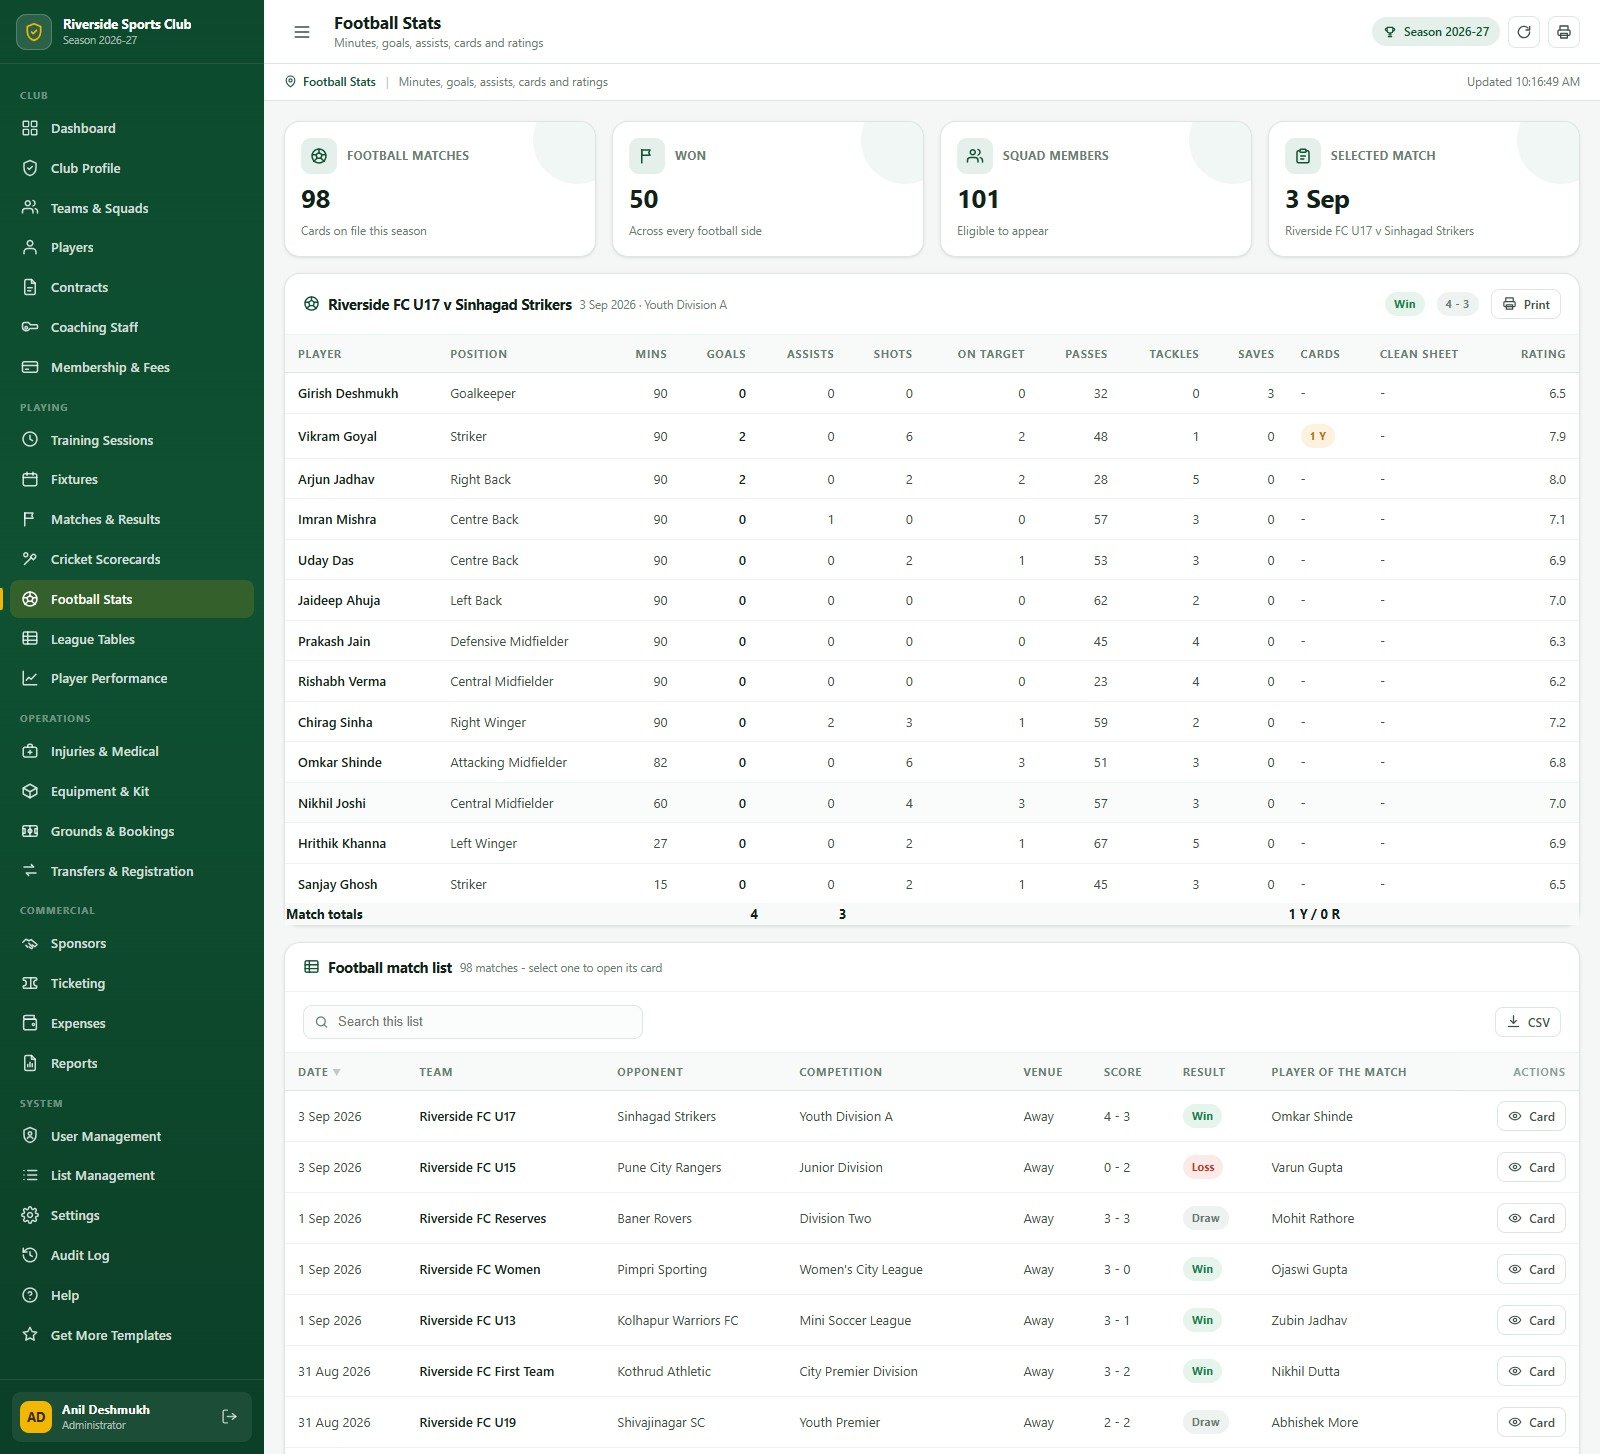Click the Won stat card
The image size is (1600, 1454).
click(x=768, y=189)
